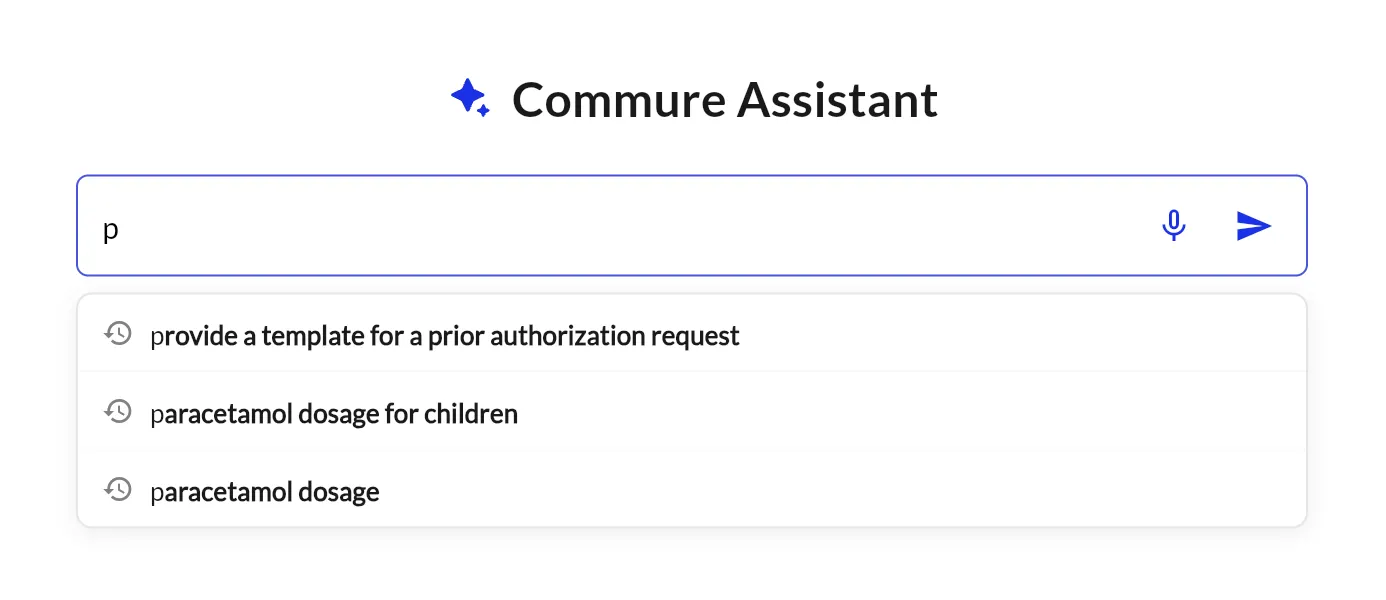The height and width of the screenshot is (600, 1386).
Task: Choose the paracetamol dosage for children suggestion
Action: click(x=334, y=413)
